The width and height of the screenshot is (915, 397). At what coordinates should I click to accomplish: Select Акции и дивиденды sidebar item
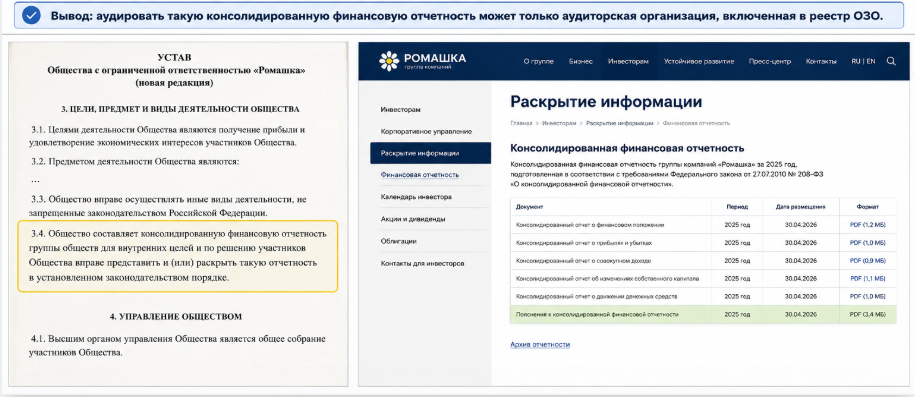coord(413,219)
